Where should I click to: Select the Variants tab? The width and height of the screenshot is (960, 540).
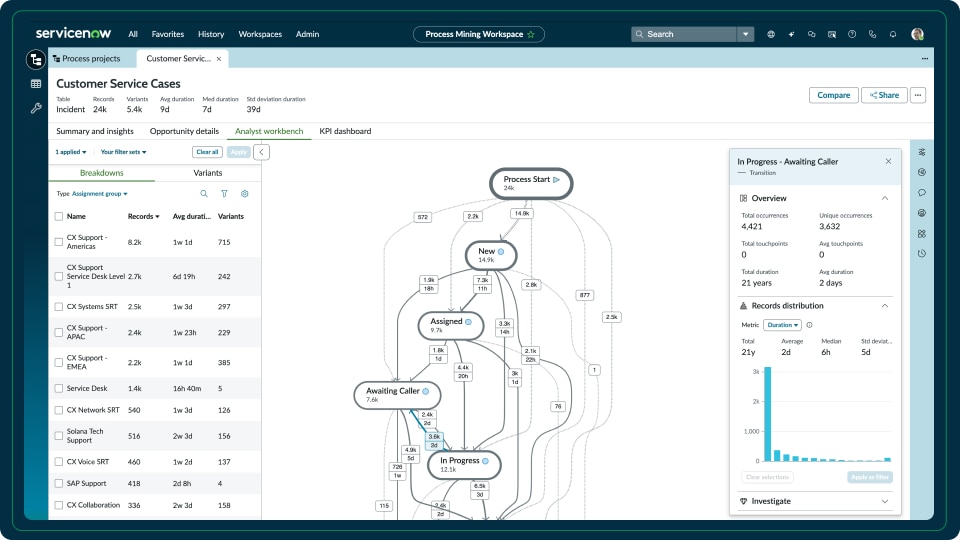208,173
